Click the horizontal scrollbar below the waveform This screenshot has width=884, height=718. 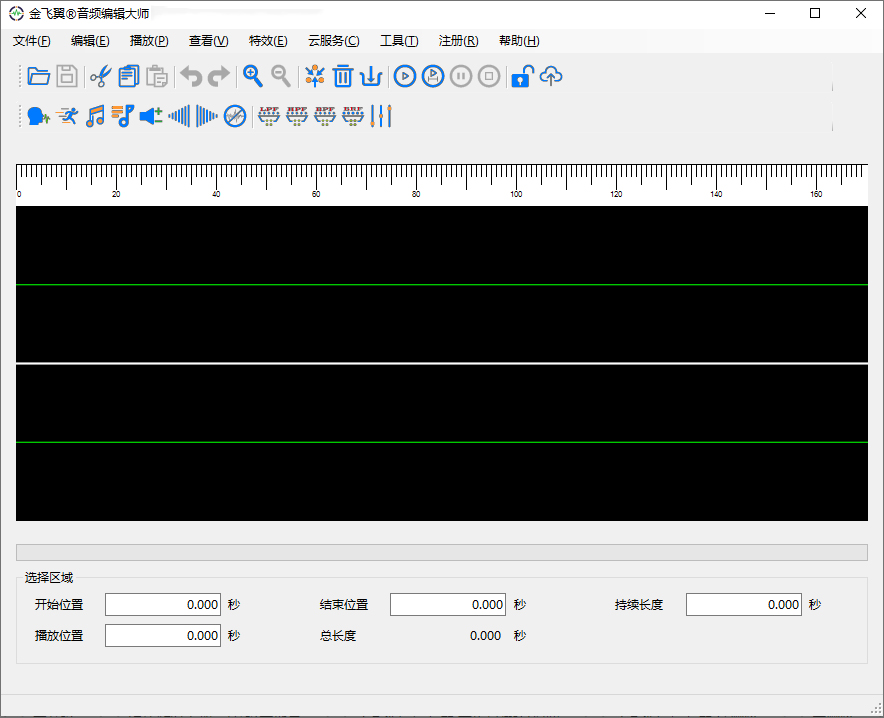tap(441, 552)
